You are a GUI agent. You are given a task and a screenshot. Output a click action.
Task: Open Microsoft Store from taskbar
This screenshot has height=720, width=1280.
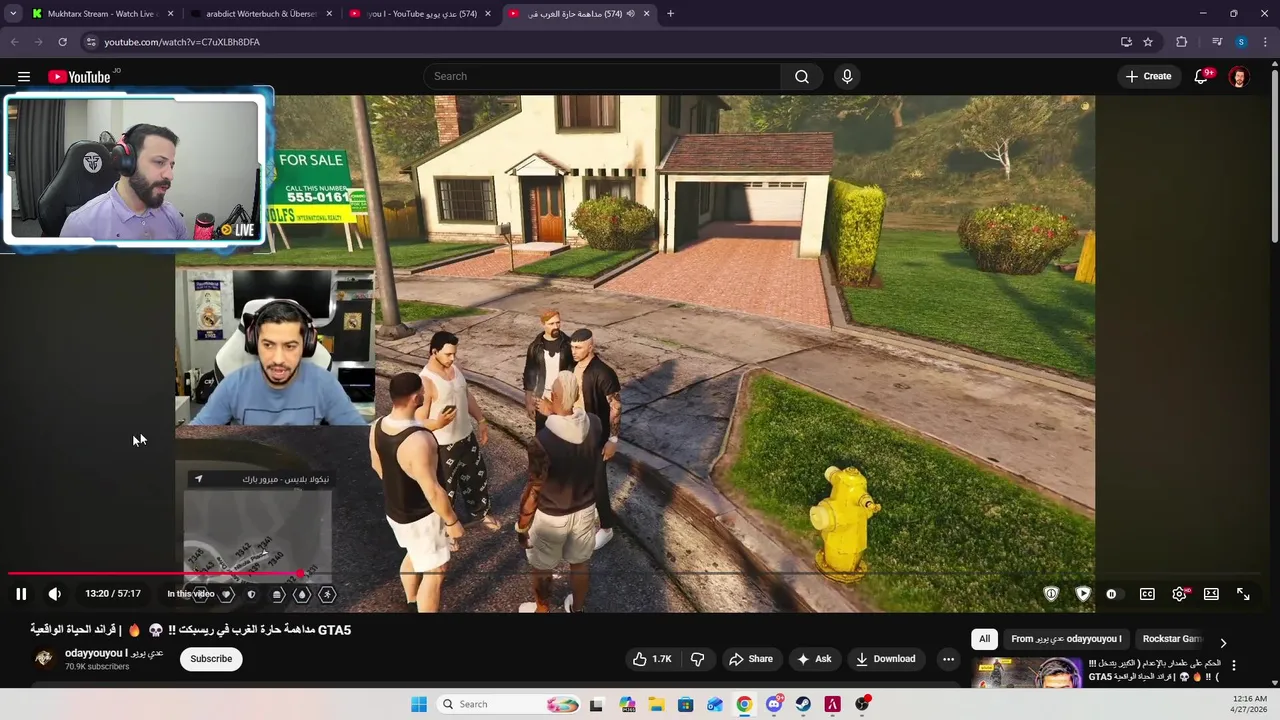686,704
